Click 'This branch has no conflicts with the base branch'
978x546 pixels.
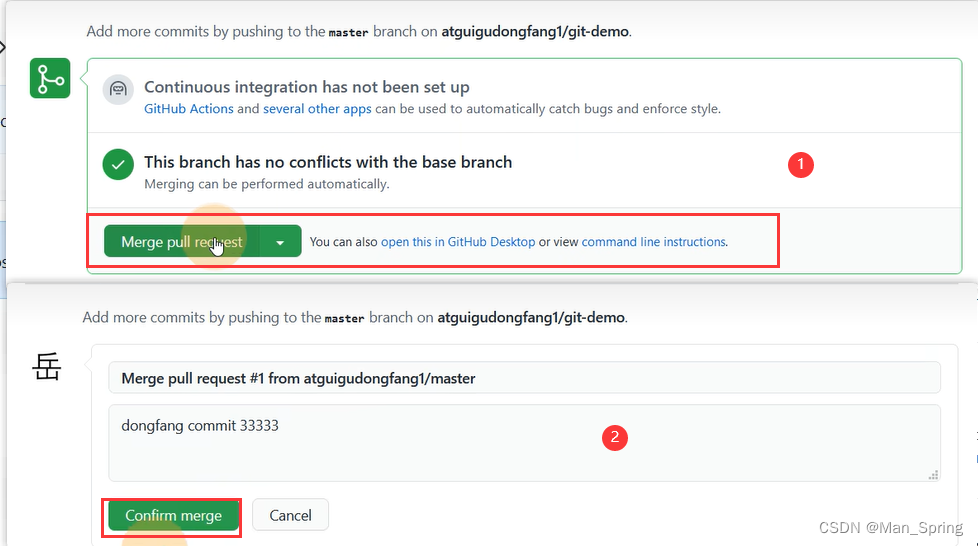[328, 162]
